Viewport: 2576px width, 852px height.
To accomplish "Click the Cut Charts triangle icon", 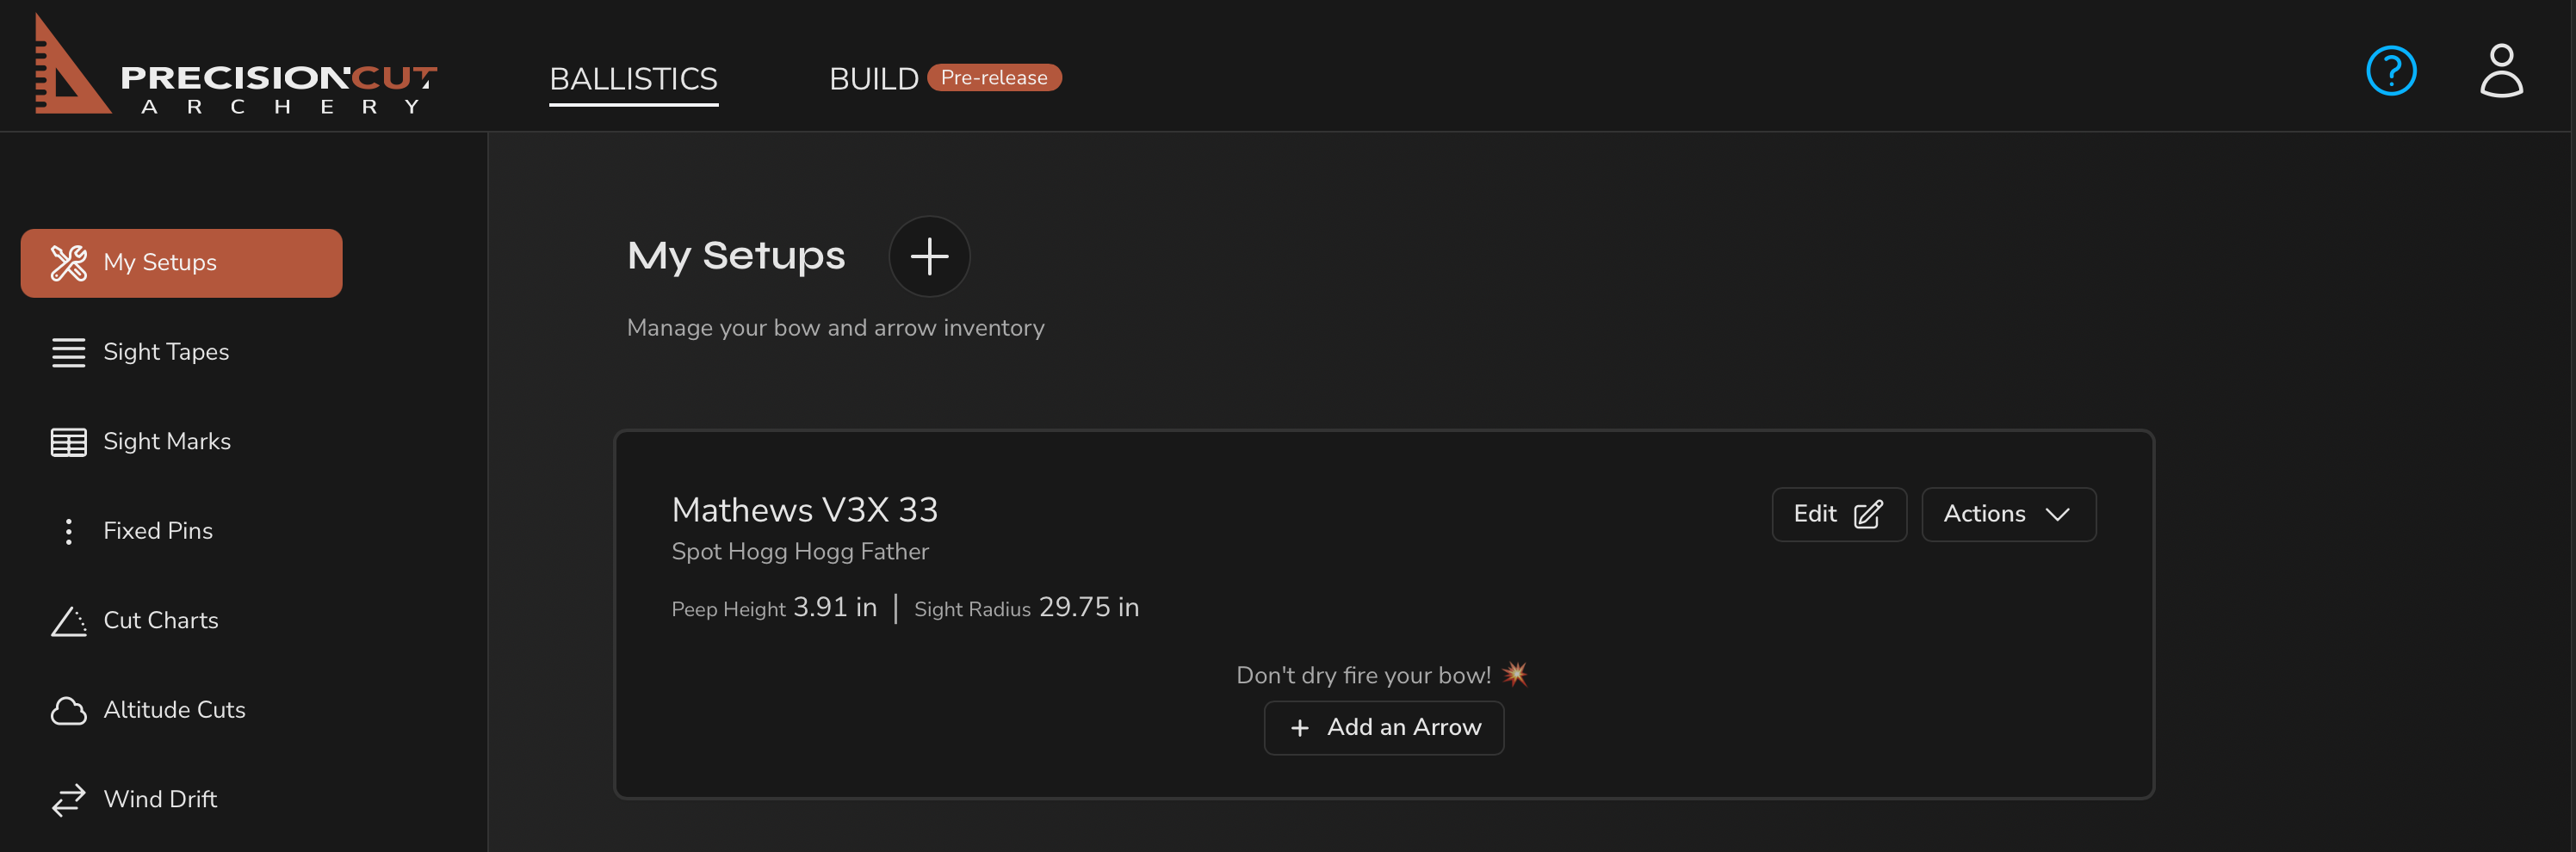I will pos(68,621).
